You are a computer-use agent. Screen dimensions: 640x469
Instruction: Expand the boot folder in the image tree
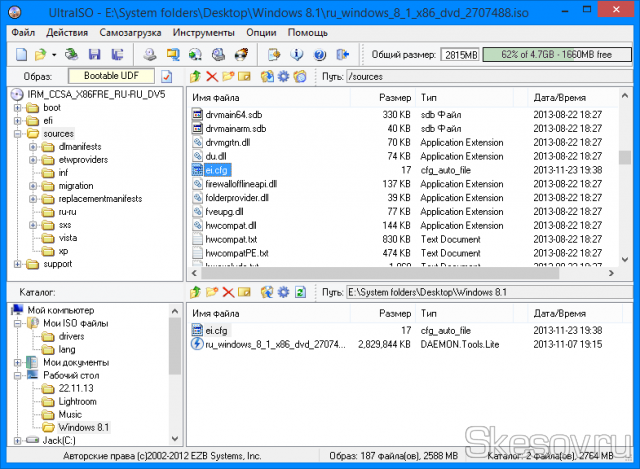pyautogui.click(x=18, y=107)
